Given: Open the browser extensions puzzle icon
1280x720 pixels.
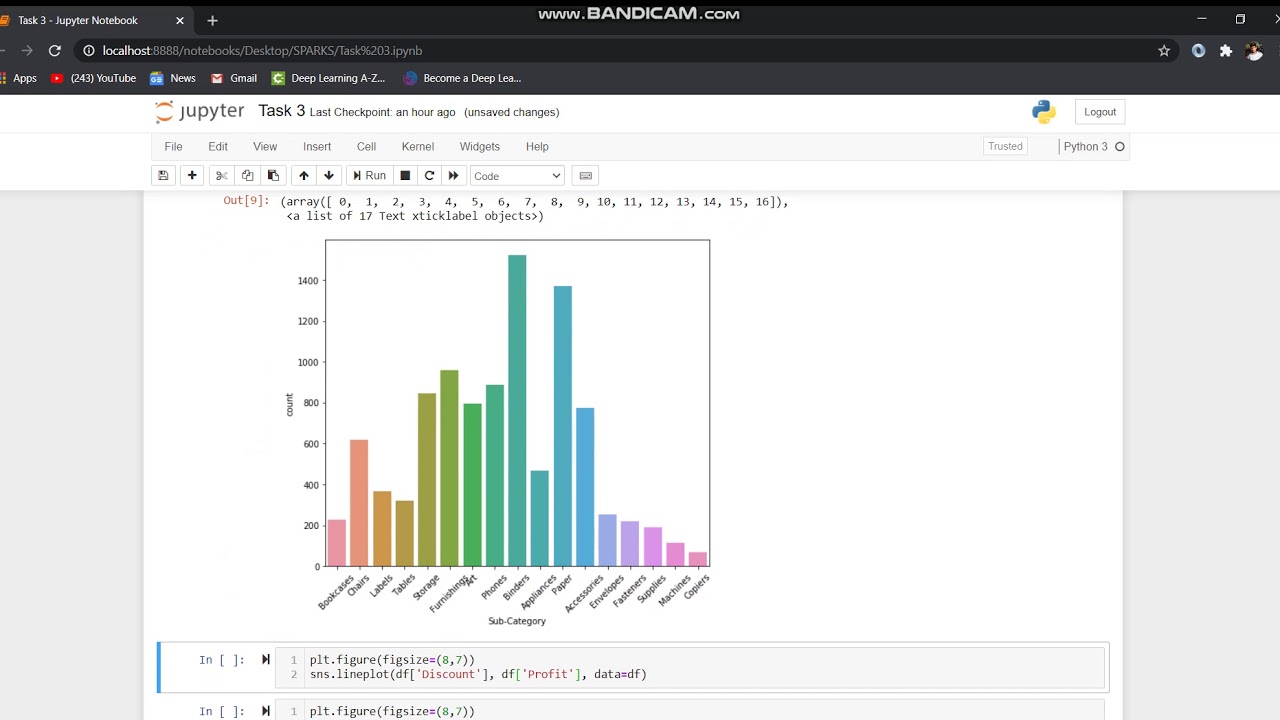Looking at the screenshot, I should 1226,50.
